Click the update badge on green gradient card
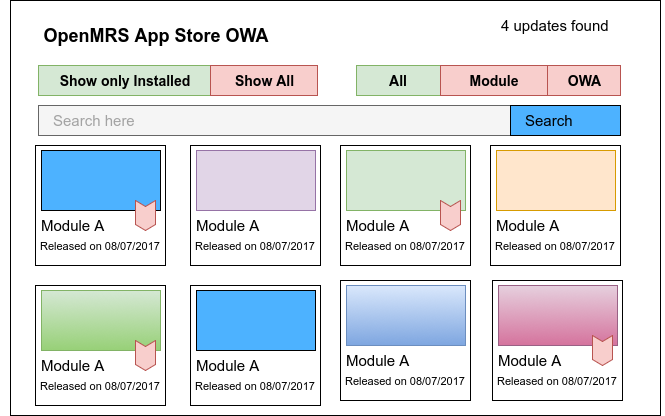Screen dimensions: 665x416 tap(145, 355)
